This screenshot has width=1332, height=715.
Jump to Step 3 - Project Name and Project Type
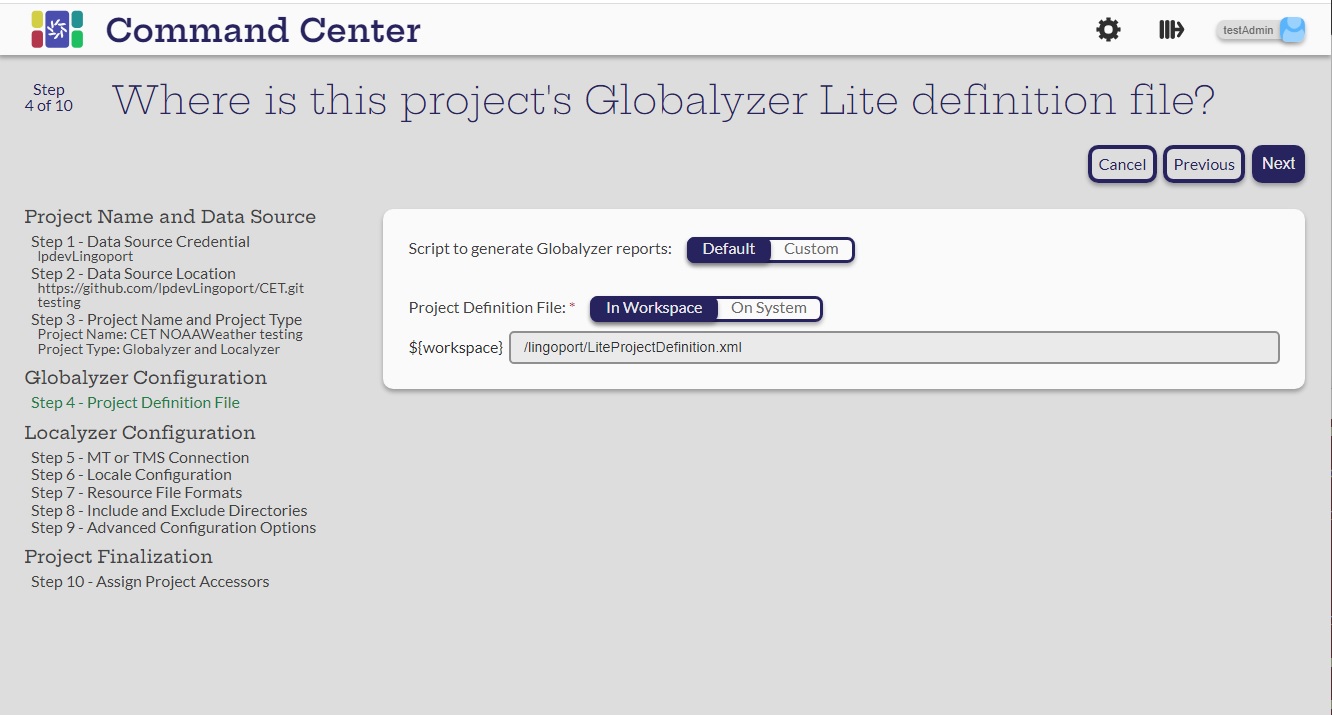pyautogui.click(x=166, y=320)
